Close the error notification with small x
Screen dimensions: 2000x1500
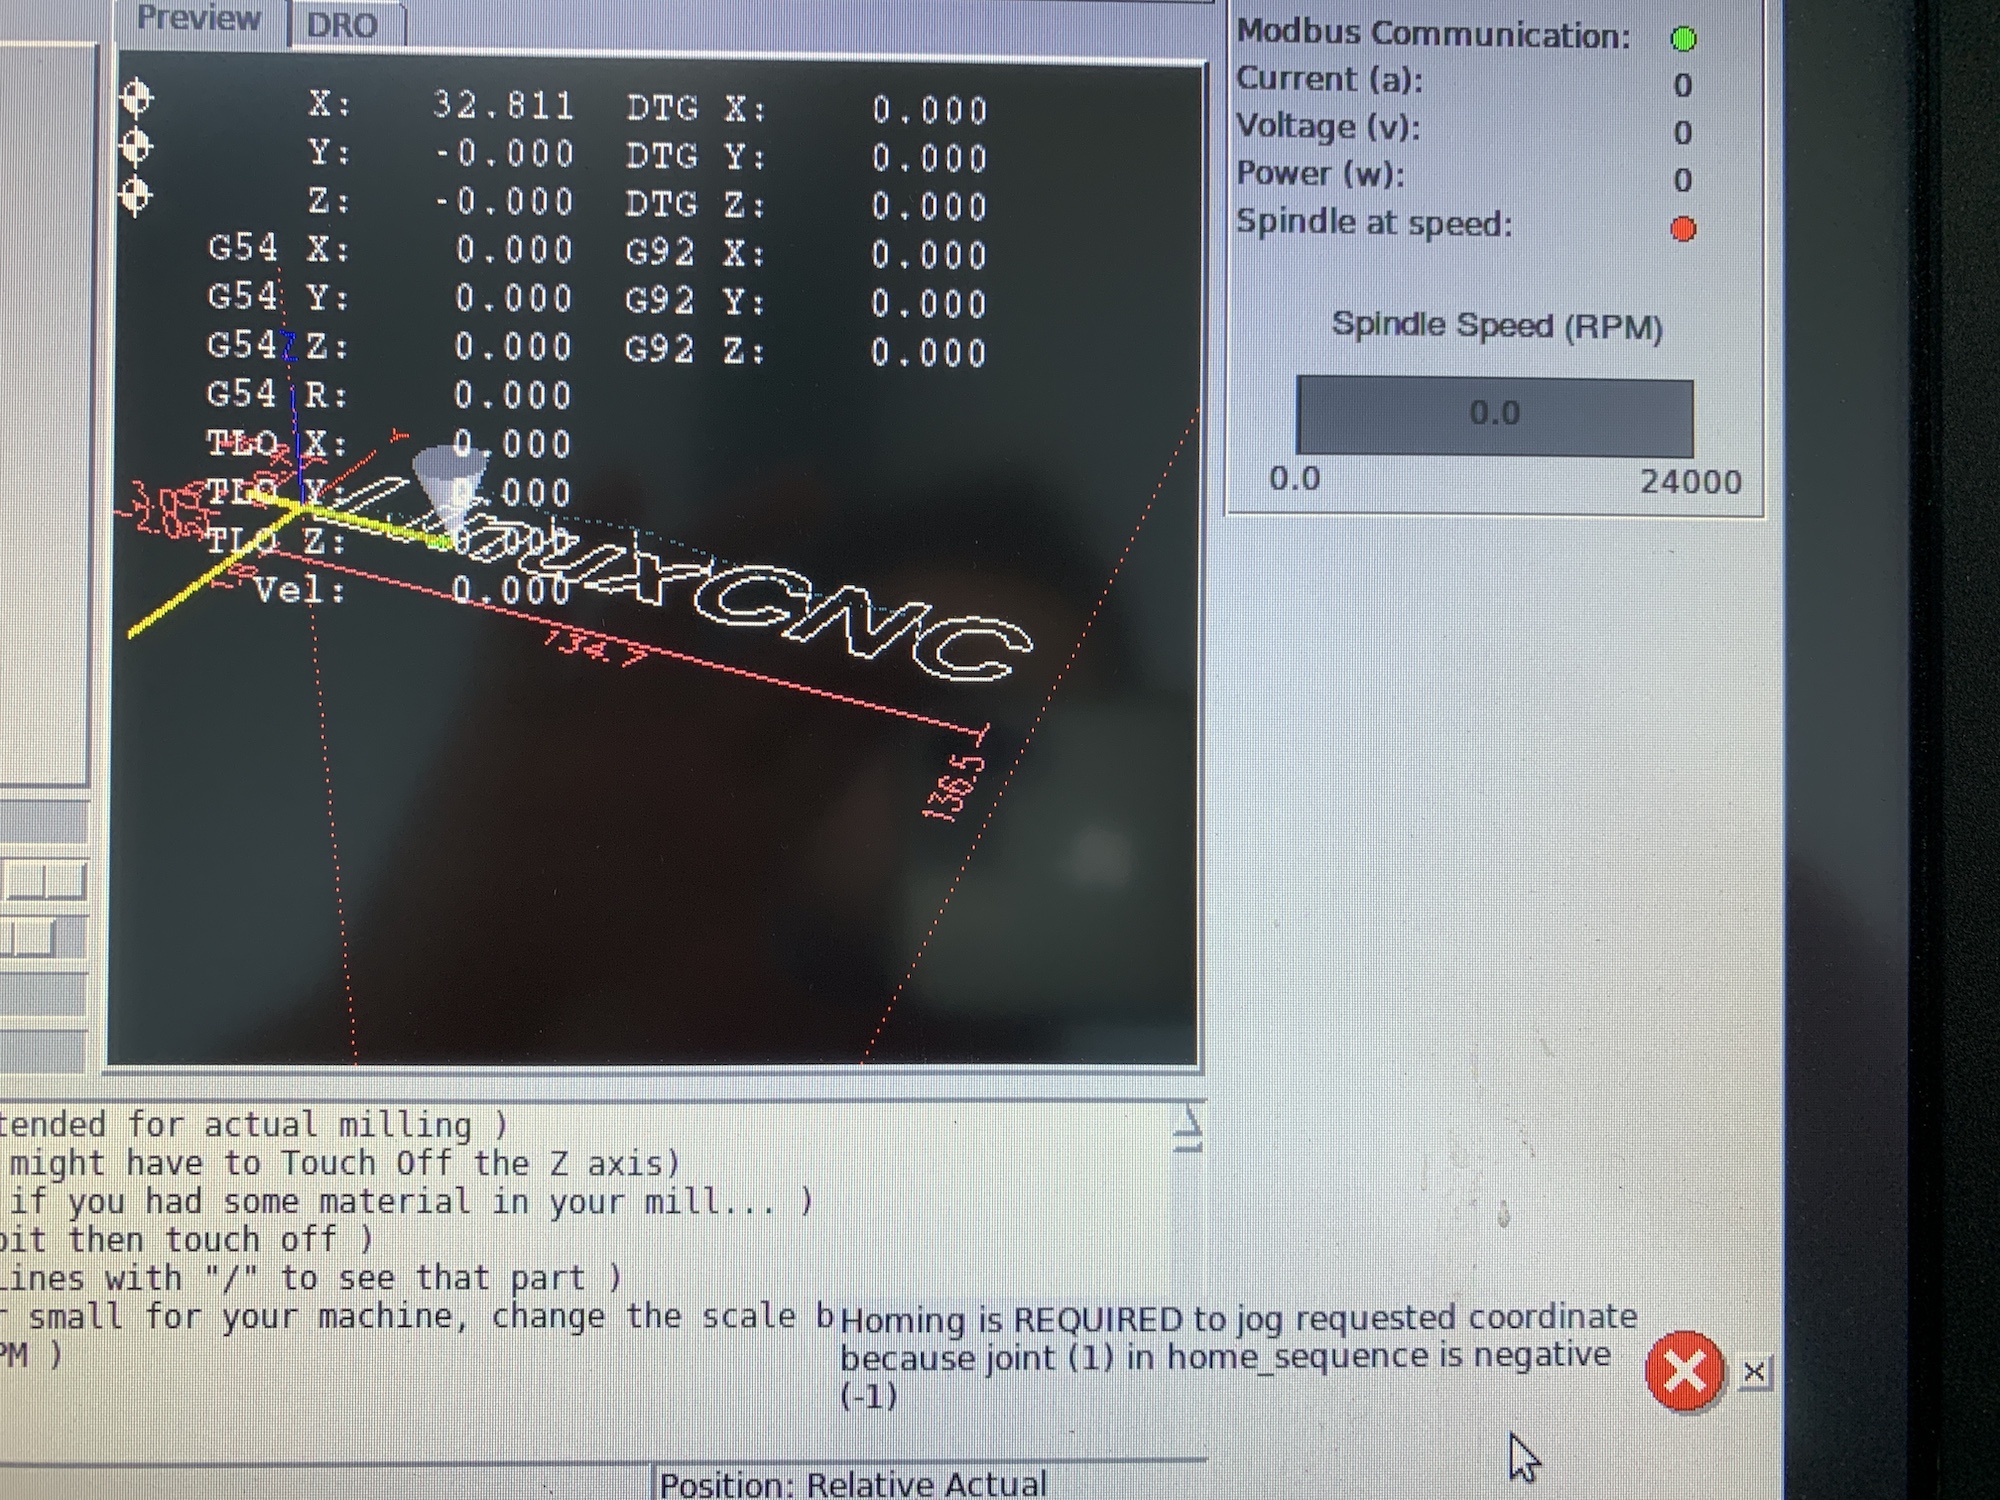[x=1755, y=1372]
